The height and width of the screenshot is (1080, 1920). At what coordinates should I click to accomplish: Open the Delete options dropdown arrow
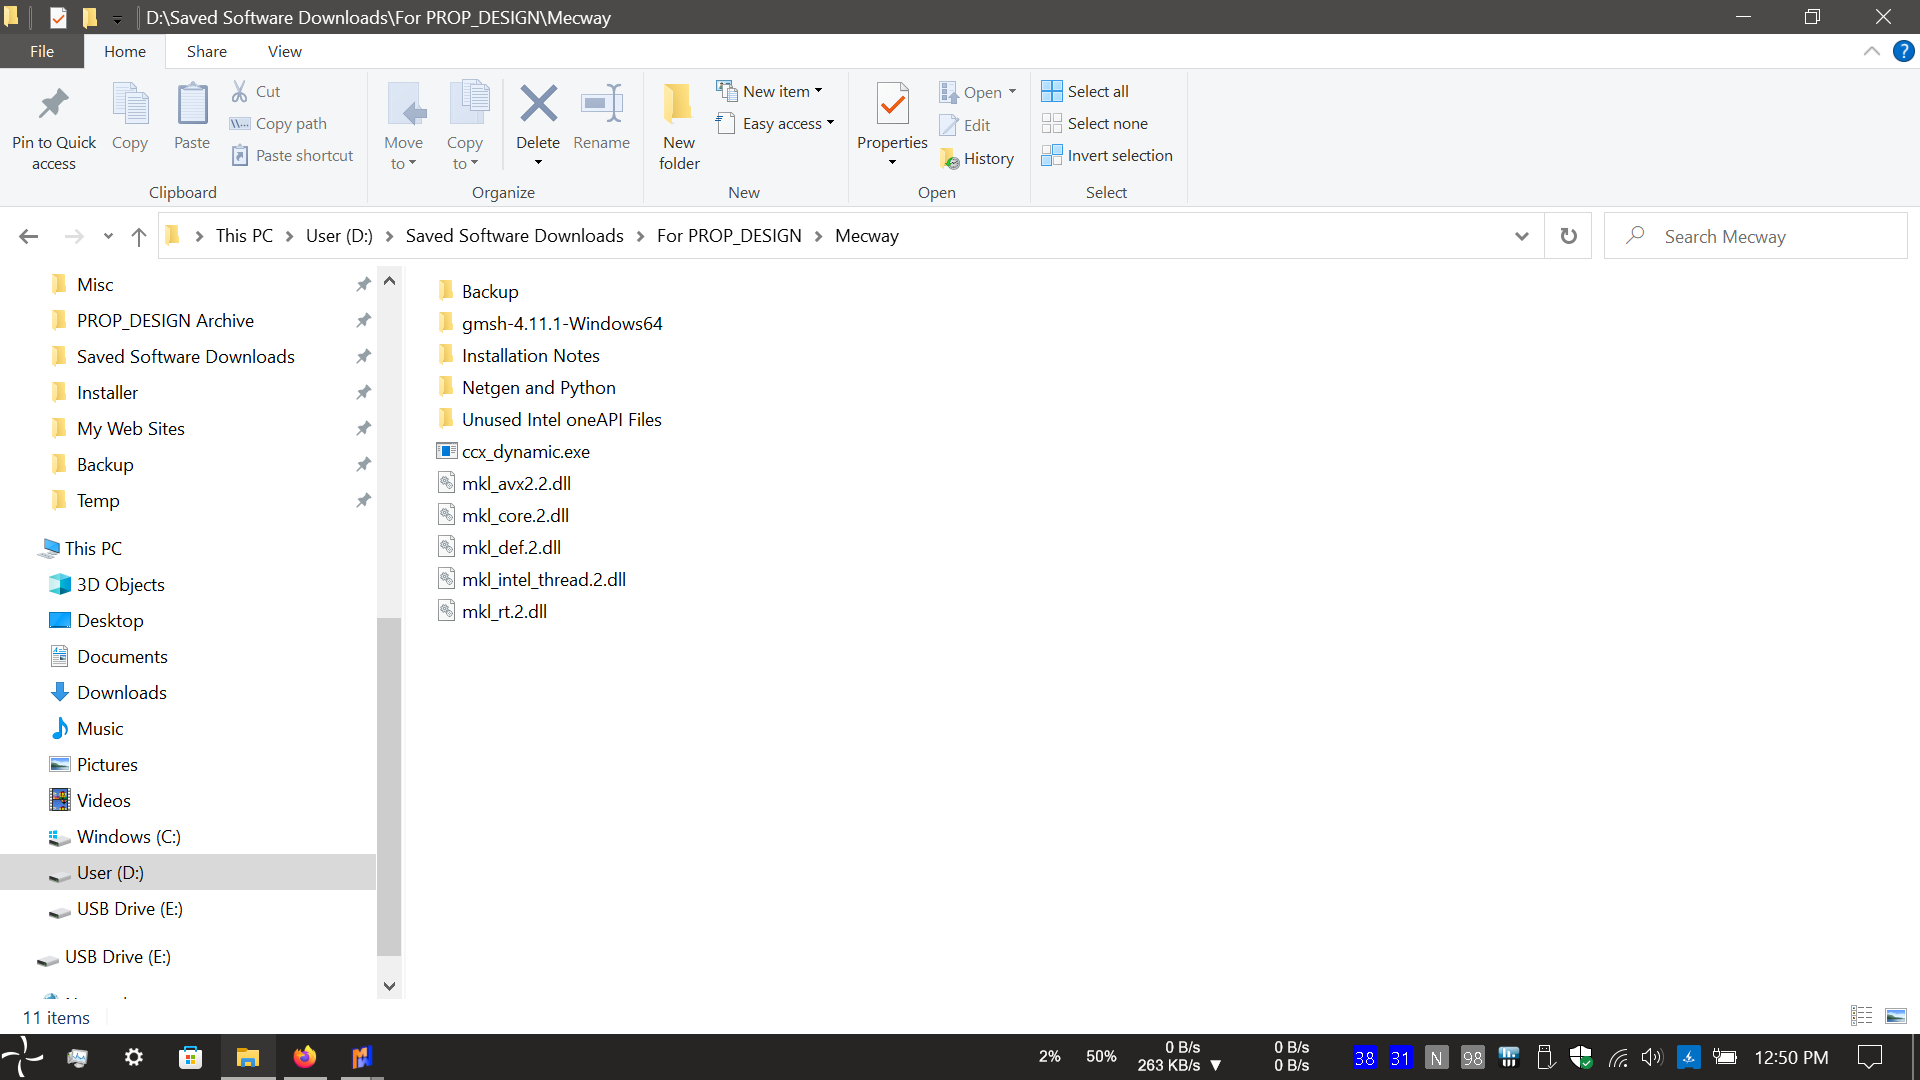pyautogui.click(x=538, y=162)
